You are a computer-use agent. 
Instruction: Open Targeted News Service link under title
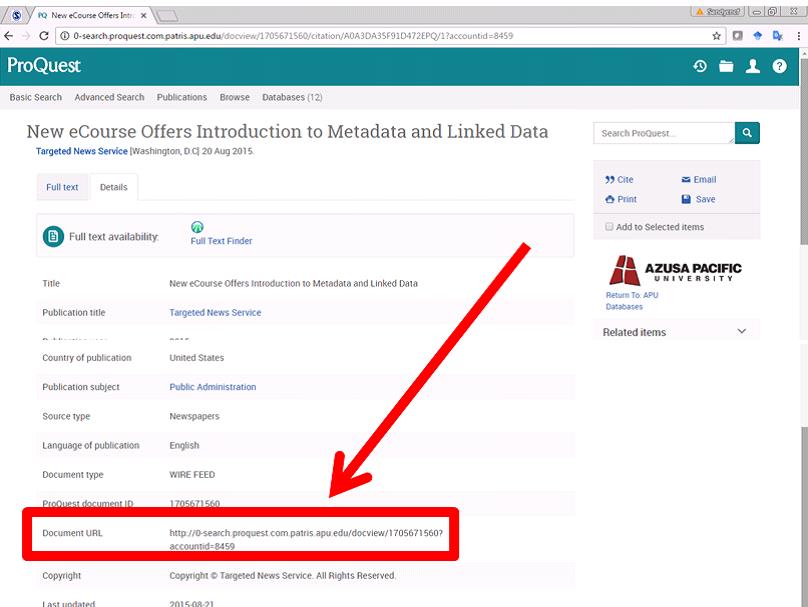coord(81,151)
